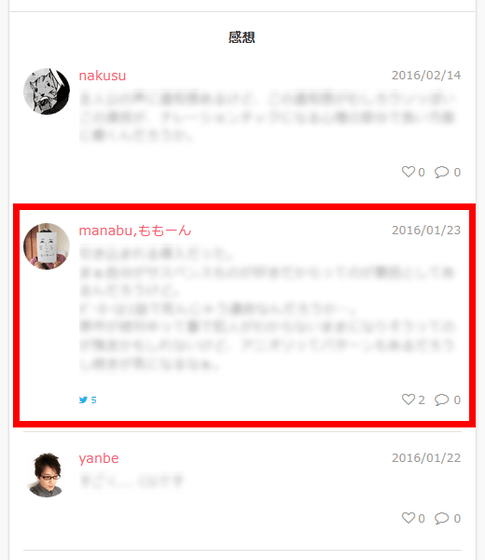Open comments on nakusu's review

pyautogui.click(x=441, y=172)
